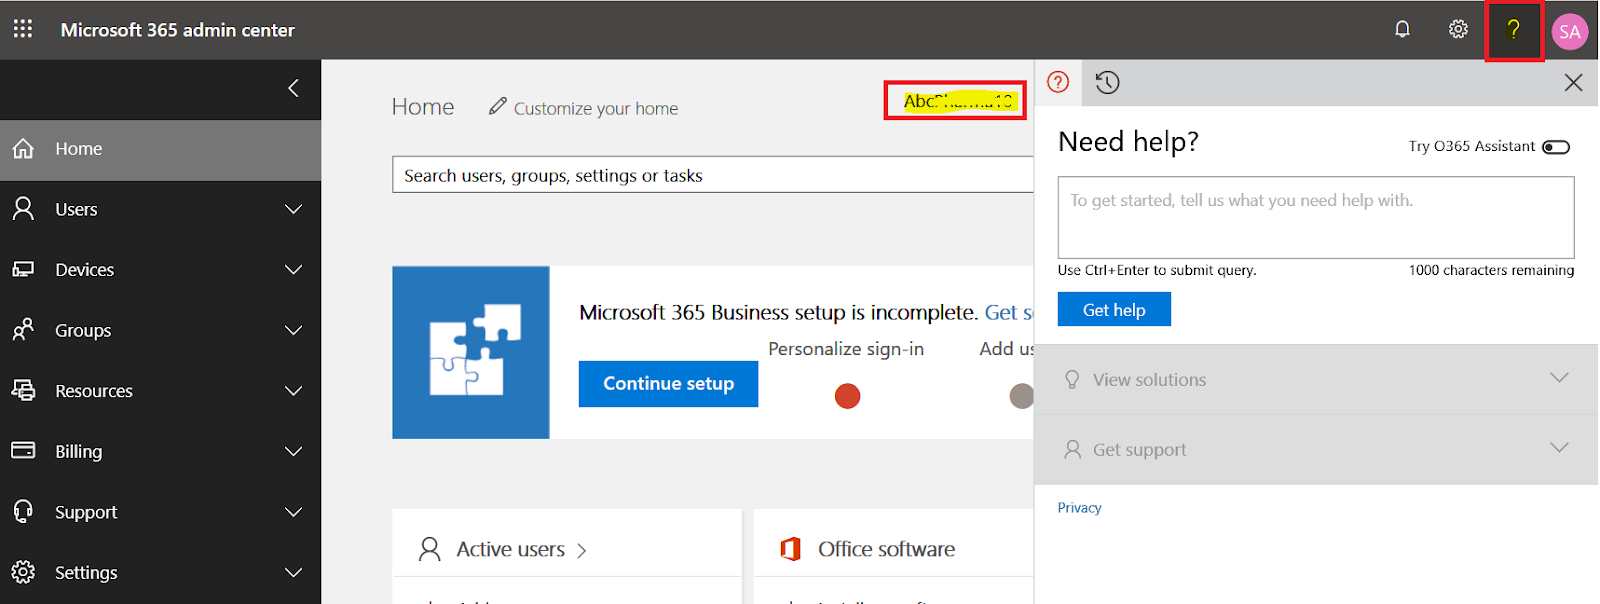This screenshot has width=1600, height=604.
Task: Click the Get help button
Action: click(x=1114, y=309)
